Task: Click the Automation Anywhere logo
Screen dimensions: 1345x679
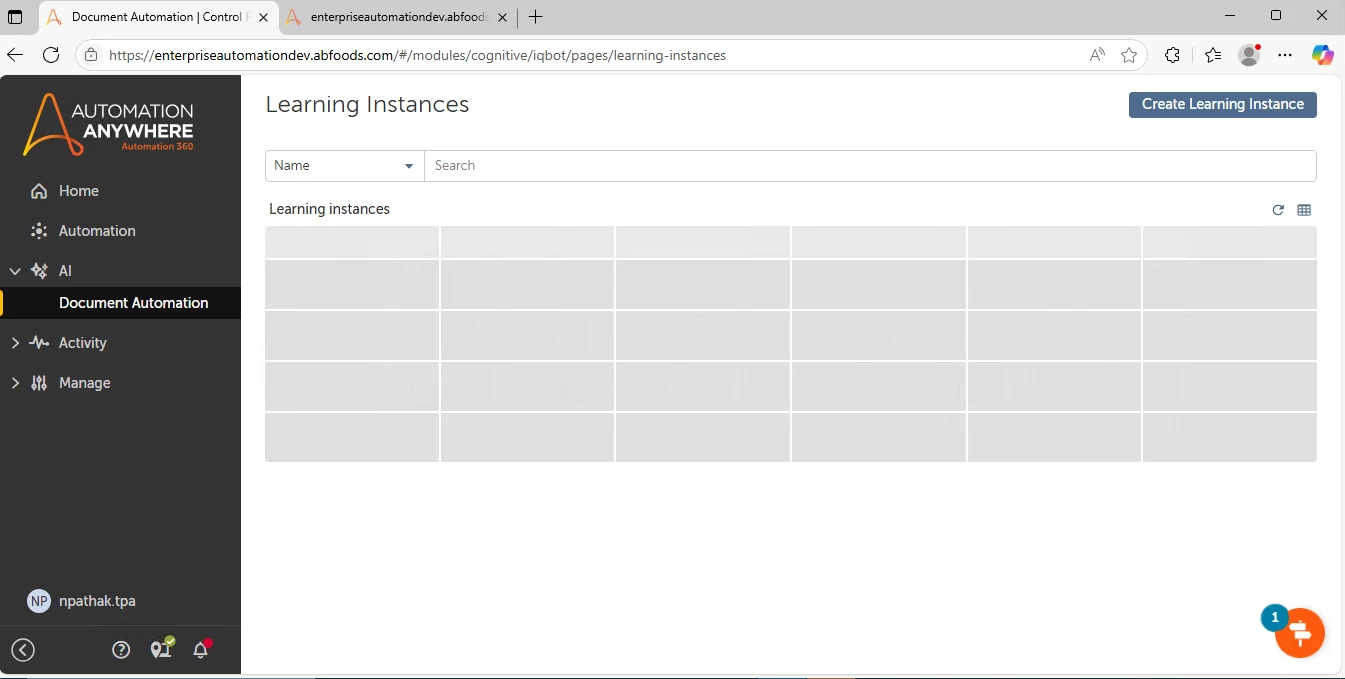Action: (108, 125)
